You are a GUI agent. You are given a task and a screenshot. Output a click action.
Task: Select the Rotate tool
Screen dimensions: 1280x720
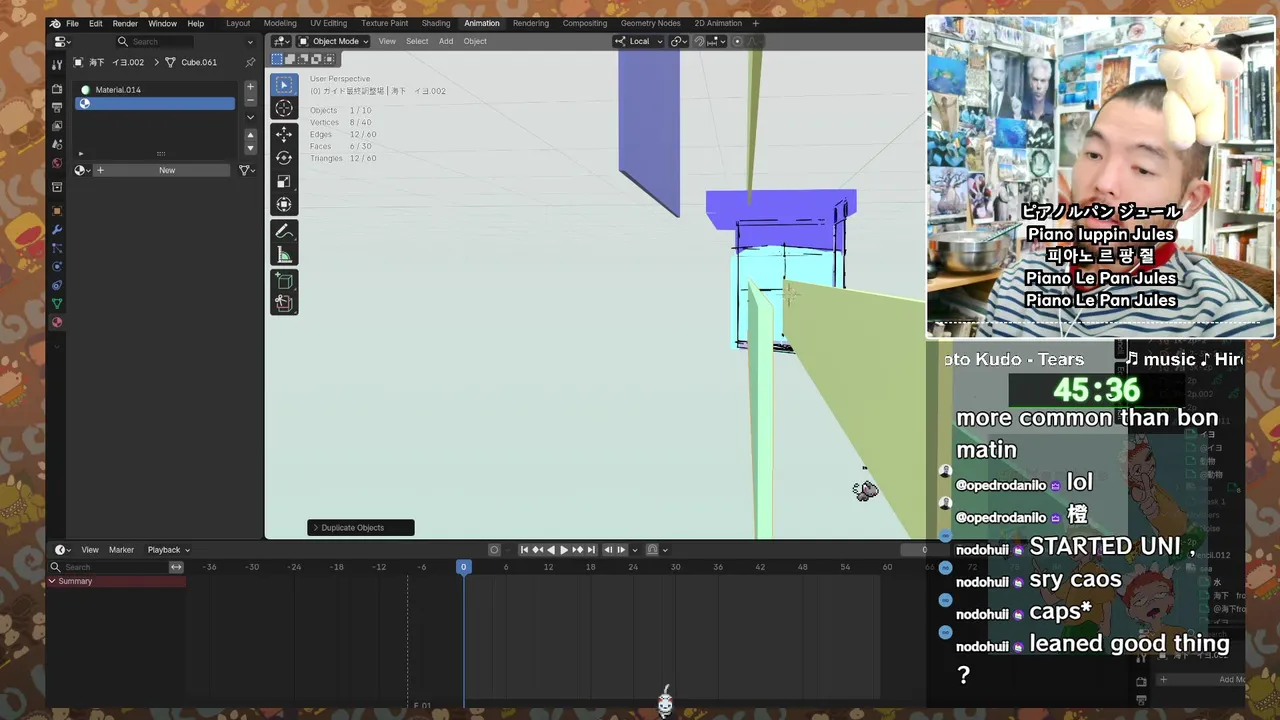[x=284, y=157]
